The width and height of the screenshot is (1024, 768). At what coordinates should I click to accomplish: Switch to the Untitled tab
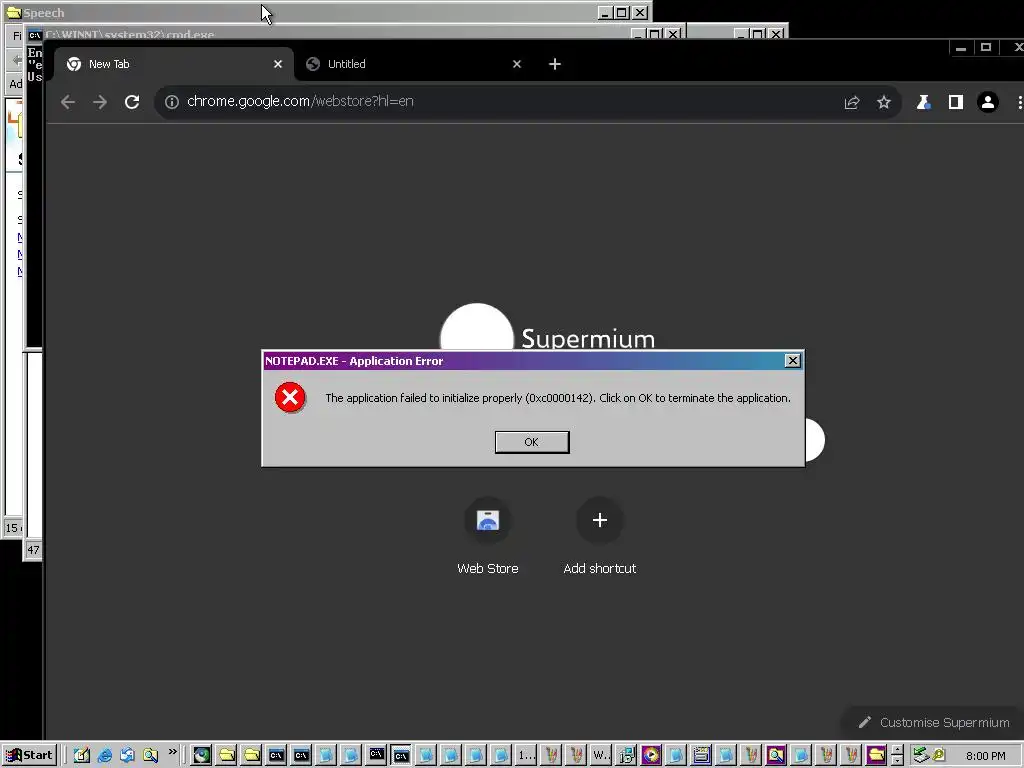tap(411, 64)
